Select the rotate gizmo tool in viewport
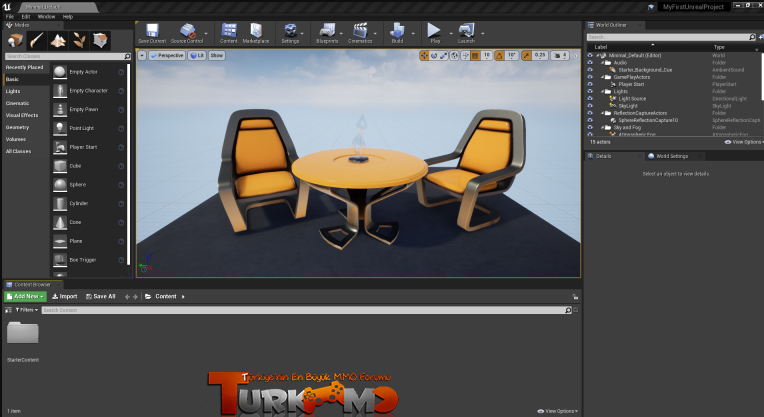Image resolution: width=764 pixels, height=417 pixels. (x=434, y=56)
